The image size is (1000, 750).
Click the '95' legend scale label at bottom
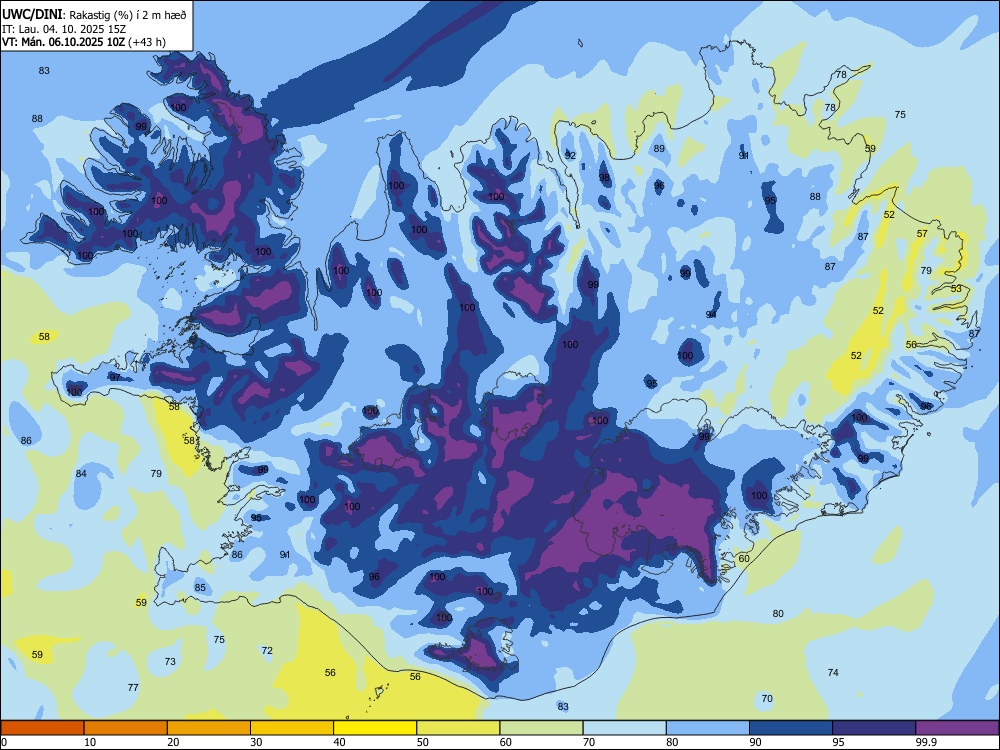[x=838, y=742]
